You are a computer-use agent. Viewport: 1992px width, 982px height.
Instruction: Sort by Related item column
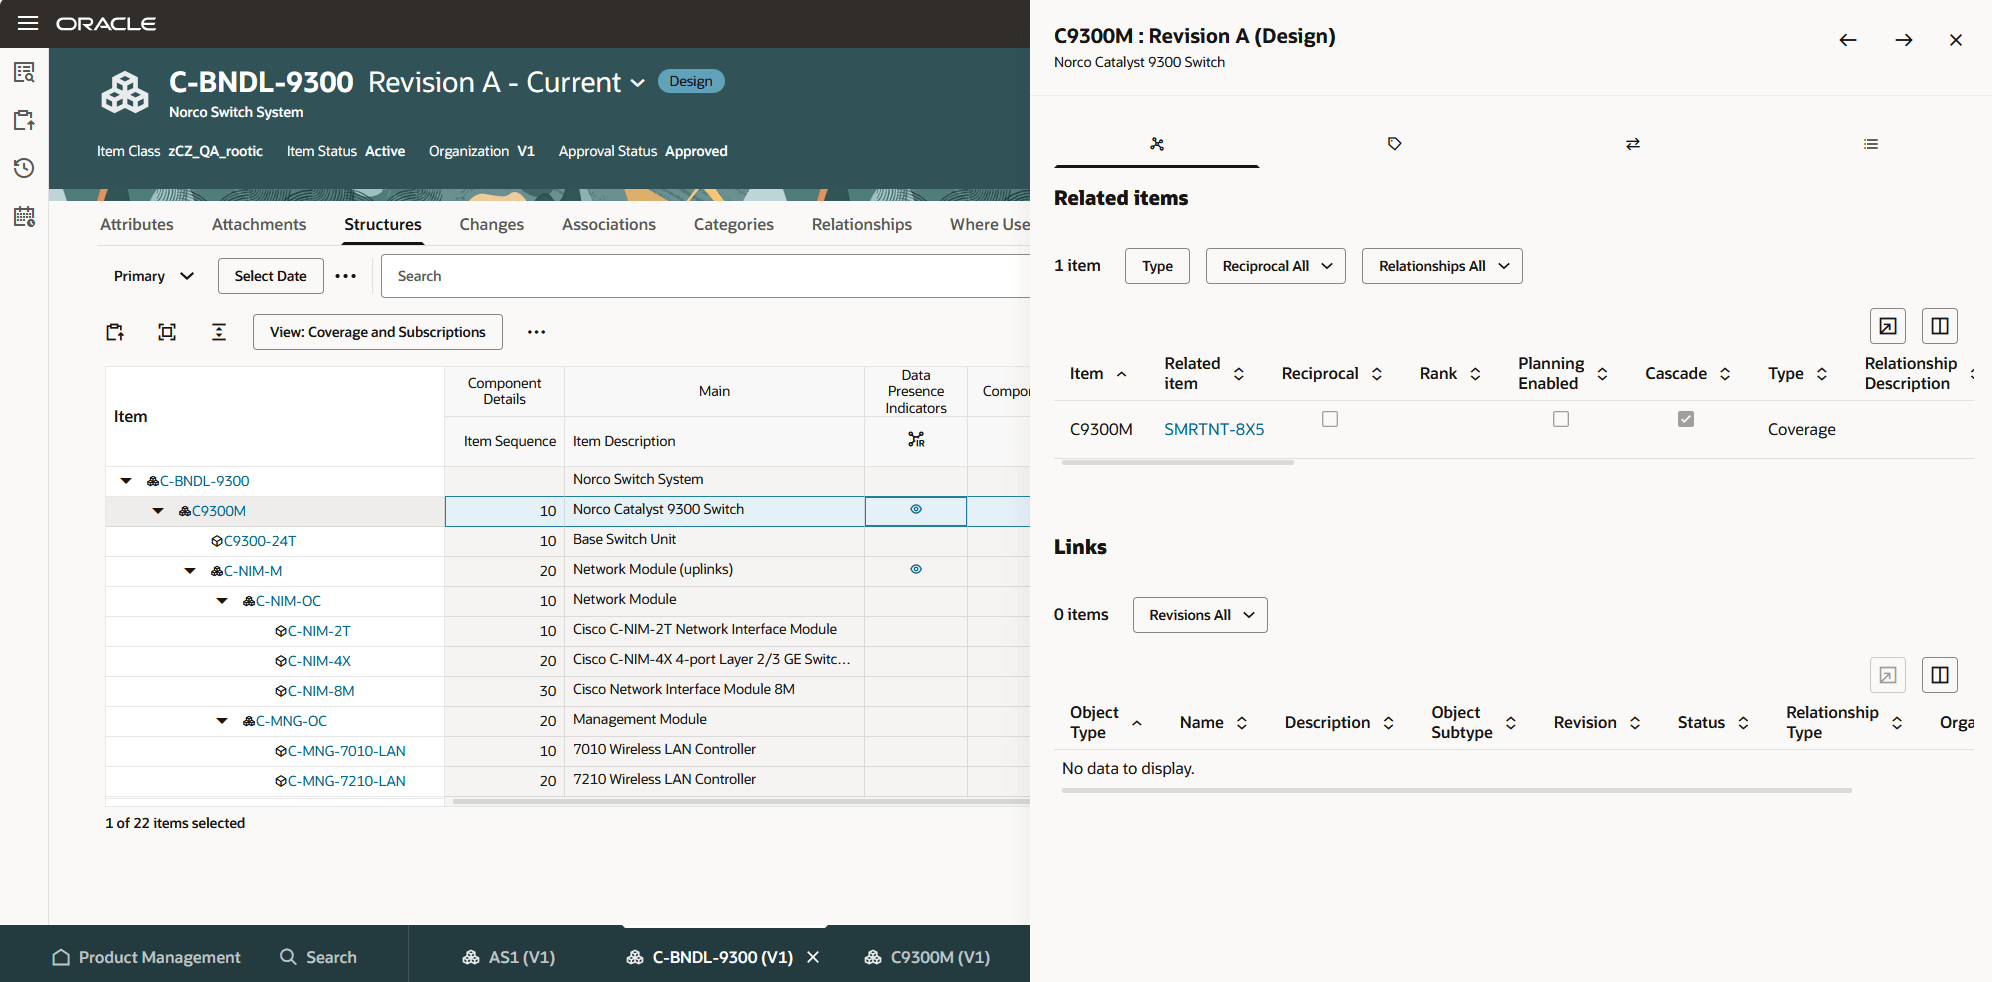pyautogui.click(x=1239, y=374)
